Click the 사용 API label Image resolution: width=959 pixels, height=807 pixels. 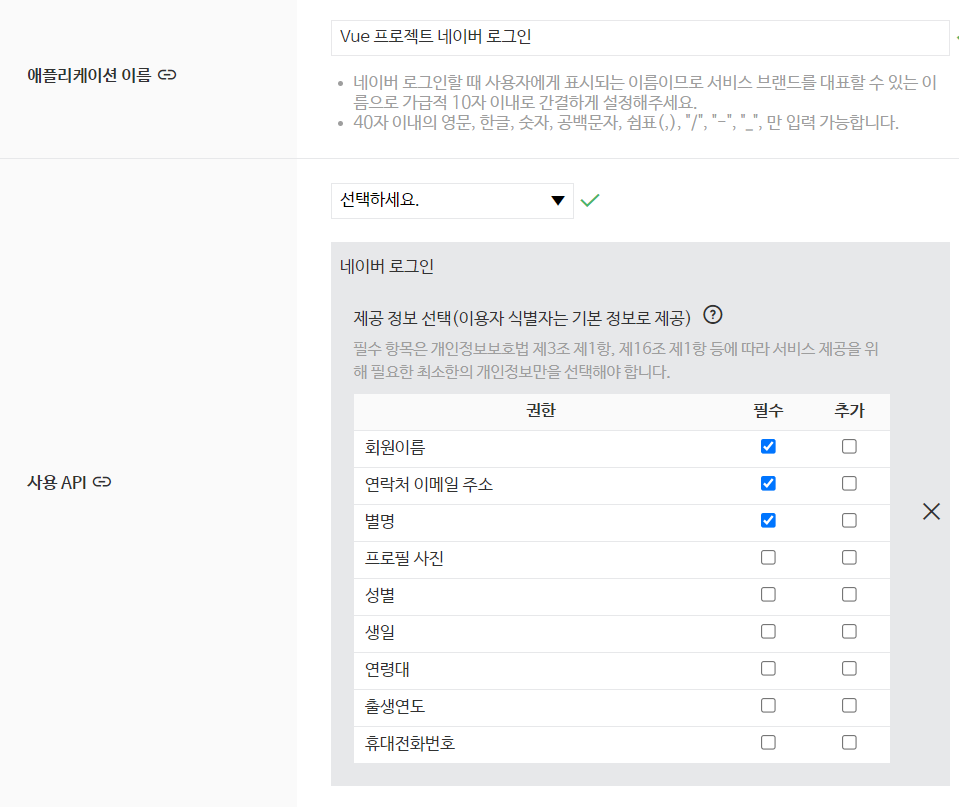pyautogui.click(x=57, y=482)
